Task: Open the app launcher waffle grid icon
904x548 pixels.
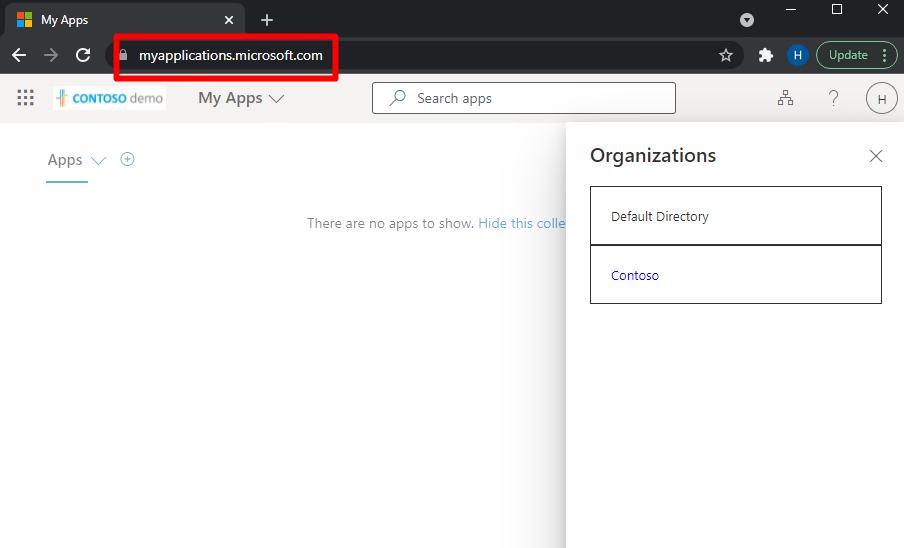Action: (x=26, y=98)
